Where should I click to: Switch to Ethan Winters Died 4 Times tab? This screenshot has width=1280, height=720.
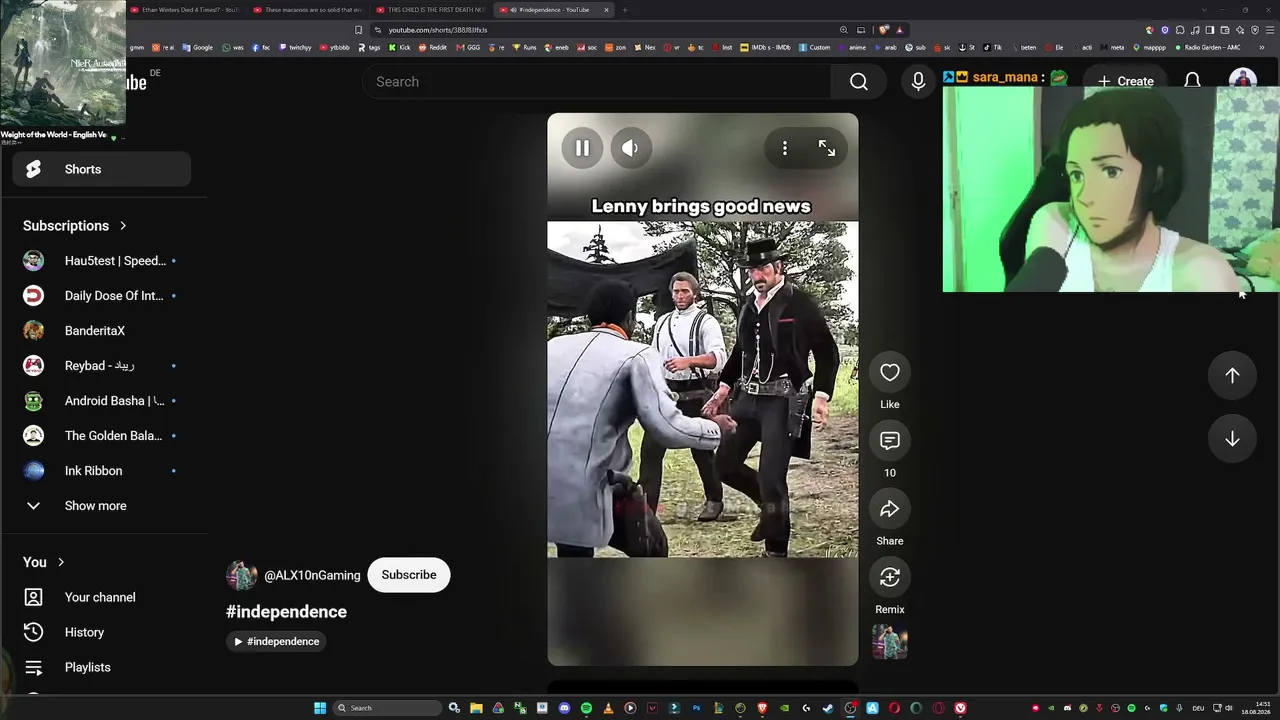tap(186, 10)
